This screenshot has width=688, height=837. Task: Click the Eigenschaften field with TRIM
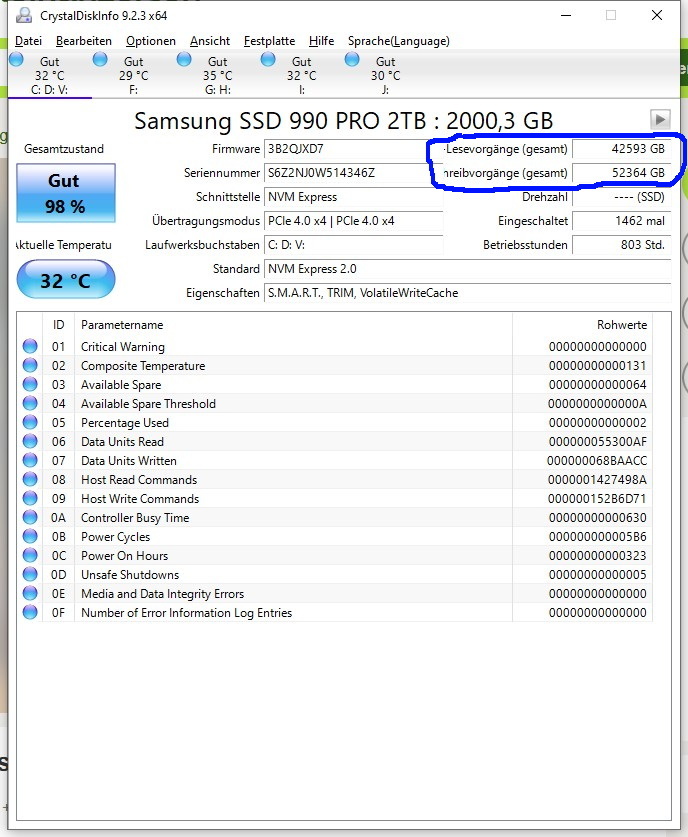click(467, 293)
